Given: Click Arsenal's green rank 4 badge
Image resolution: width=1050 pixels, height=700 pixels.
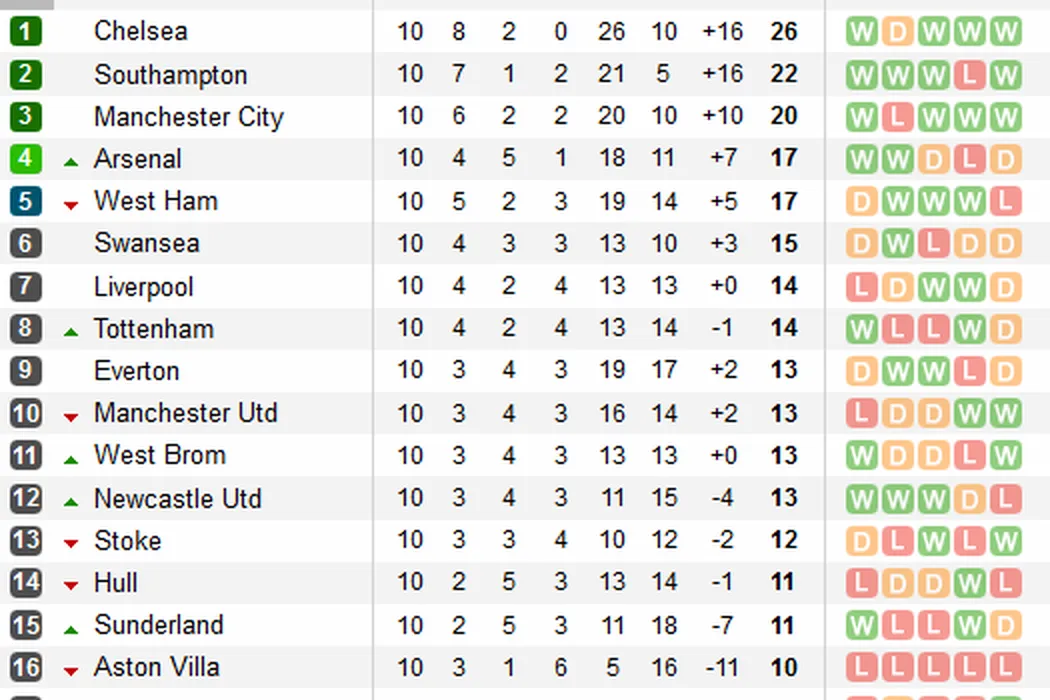Looking at the screenshot, I should pos(25,159).
